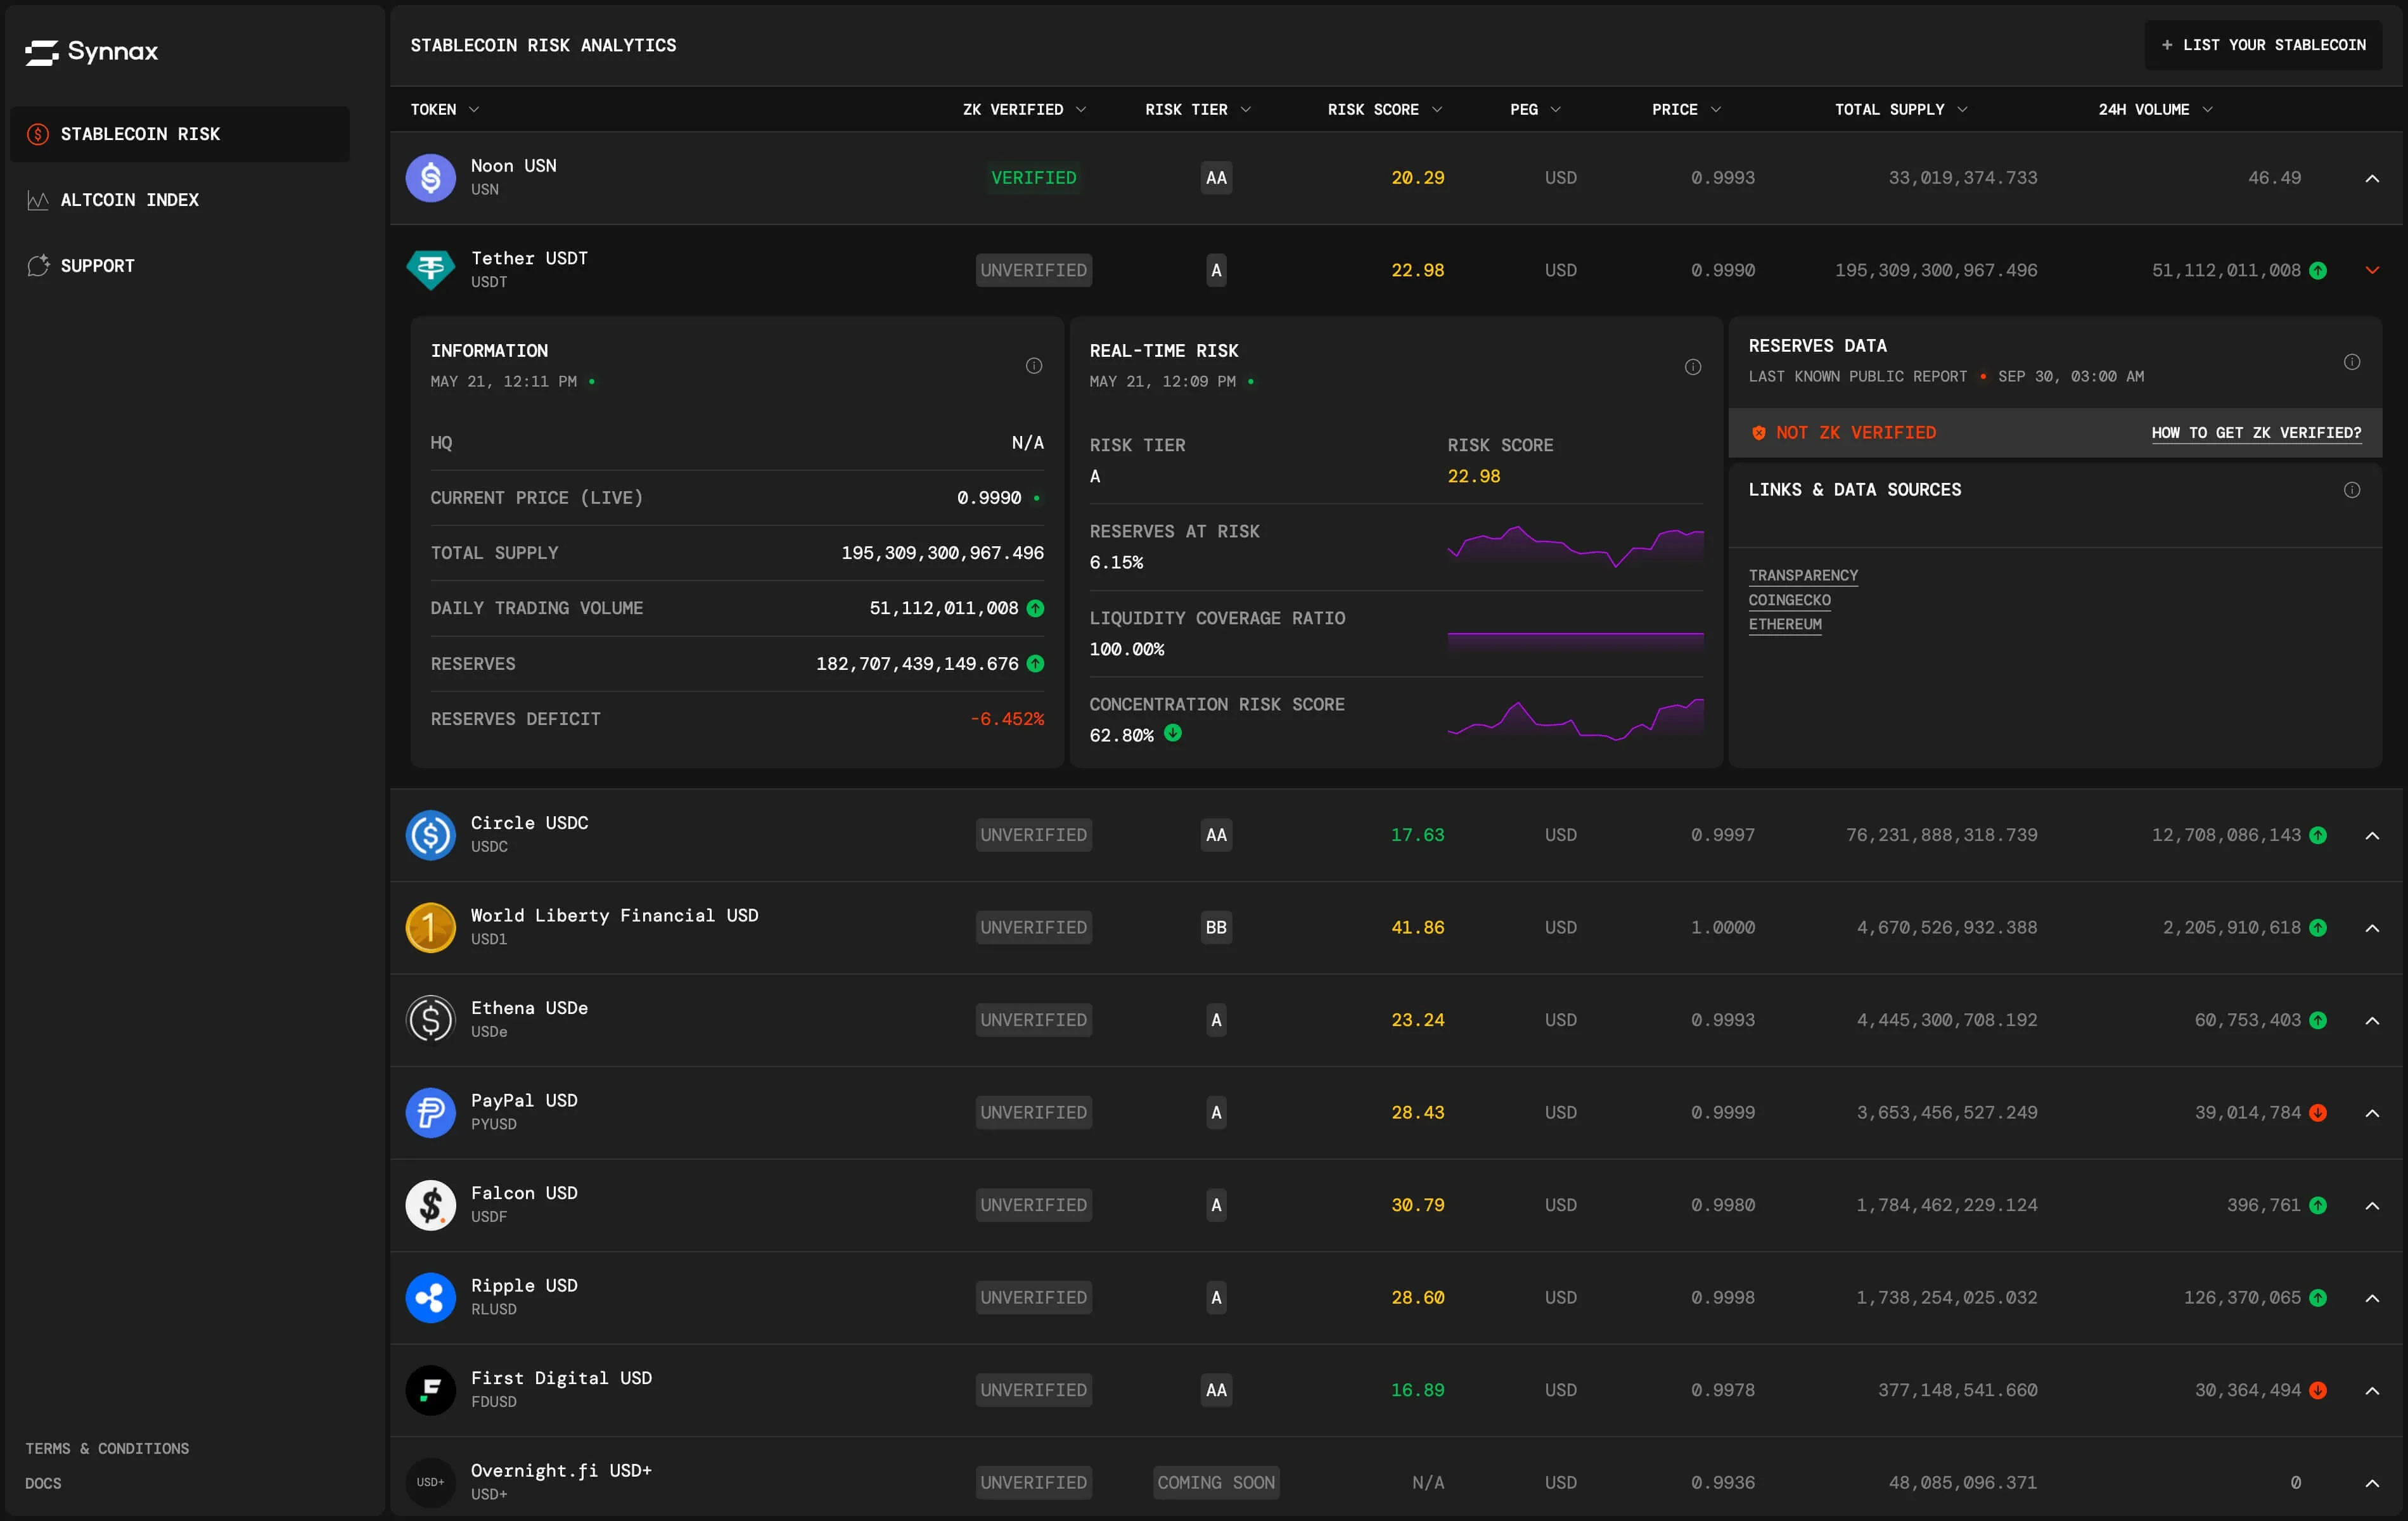Open the Stablecoin Risk sidebar section
The height and width of the screenshot is (1521, 2408).
[x=180, y=134]
